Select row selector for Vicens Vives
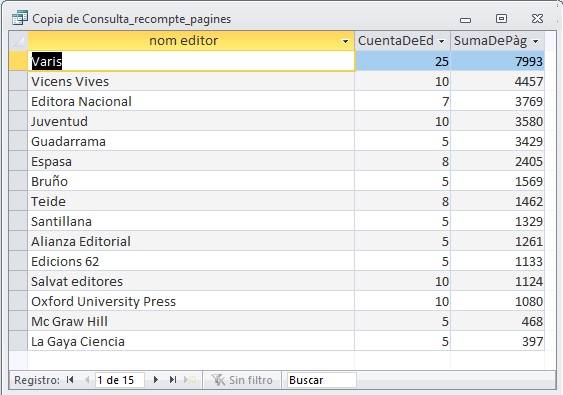Screen dimensions: 563x395 [x=18, y=81]
